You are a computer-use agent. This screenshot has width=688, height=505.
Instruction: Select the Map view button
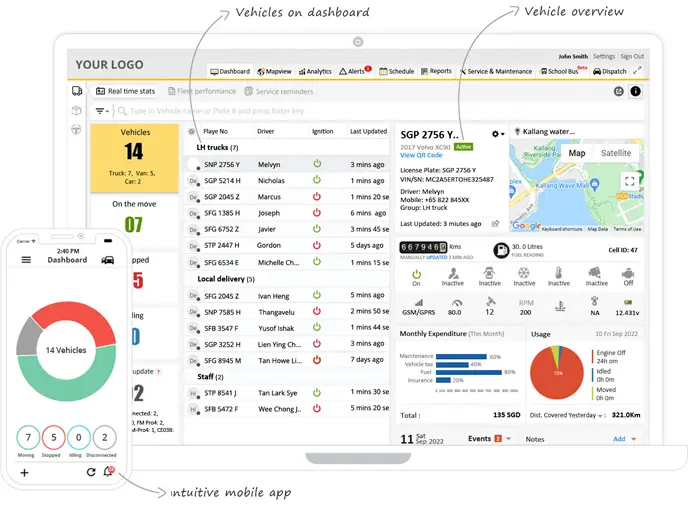577,153
